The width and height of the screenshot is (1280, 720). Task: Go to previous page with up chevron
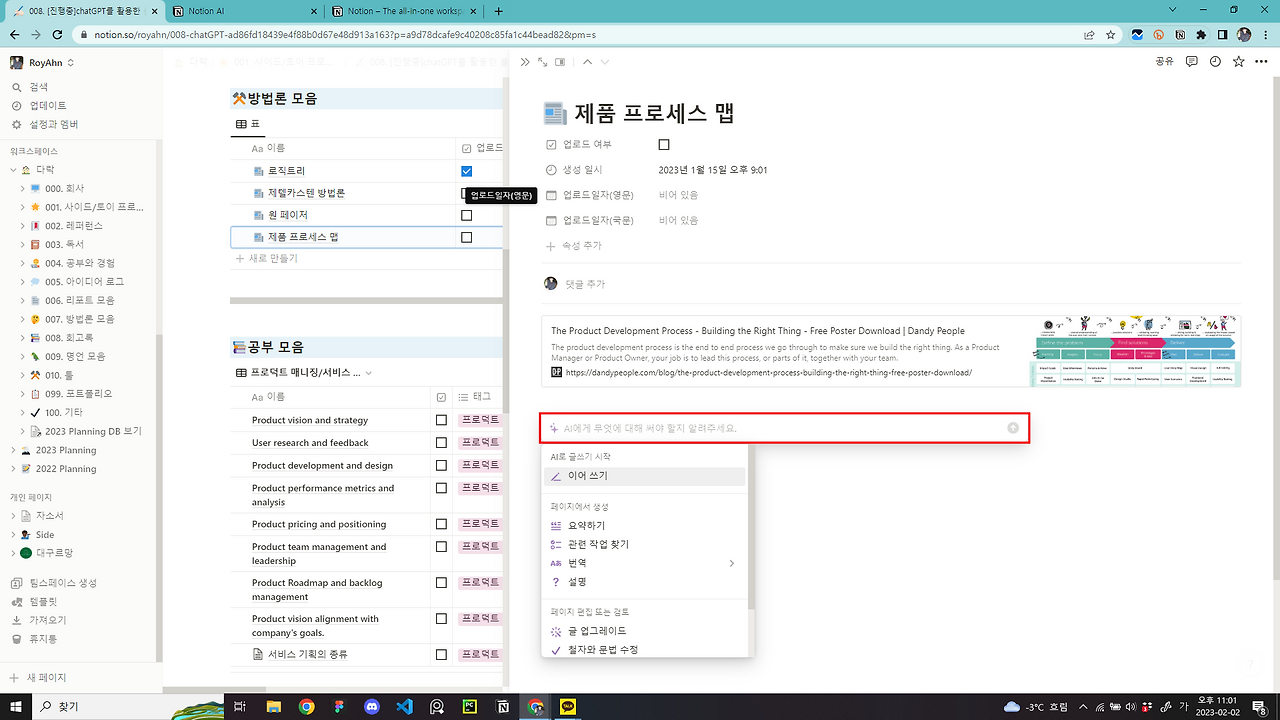click(587, 62)
